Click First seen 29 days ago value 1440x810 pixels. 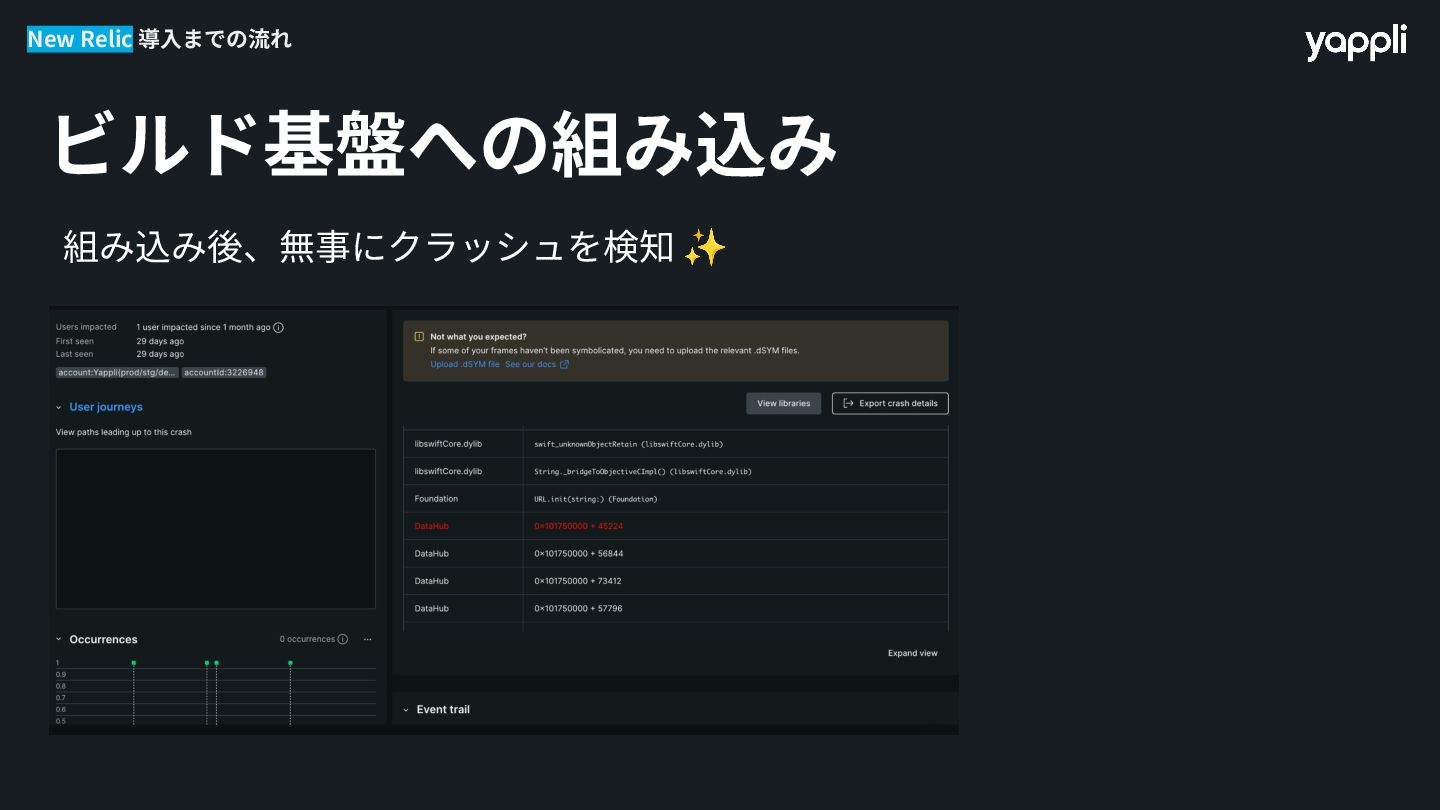[x=160, y=341]
